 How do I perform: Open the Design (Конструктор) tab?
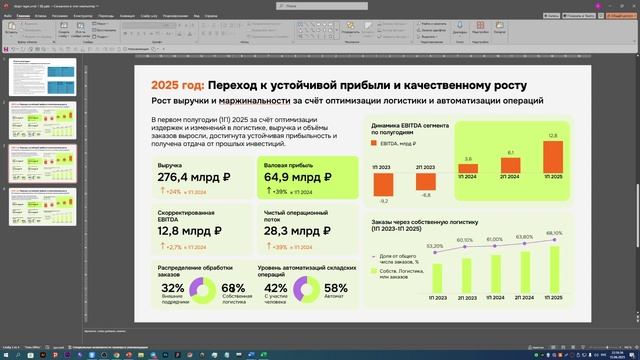click(83, 16)
